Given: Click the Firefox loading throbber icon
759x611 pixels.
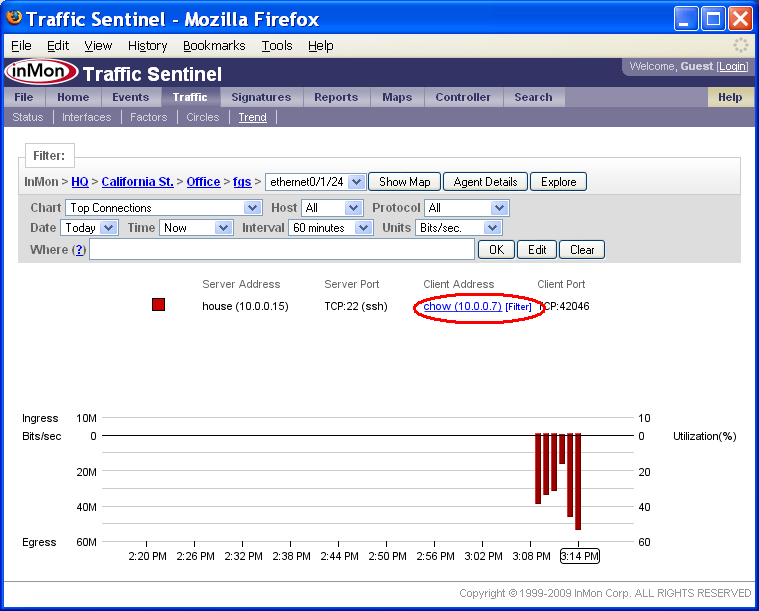Looking at the screenshot, I should tap(740, 45).
